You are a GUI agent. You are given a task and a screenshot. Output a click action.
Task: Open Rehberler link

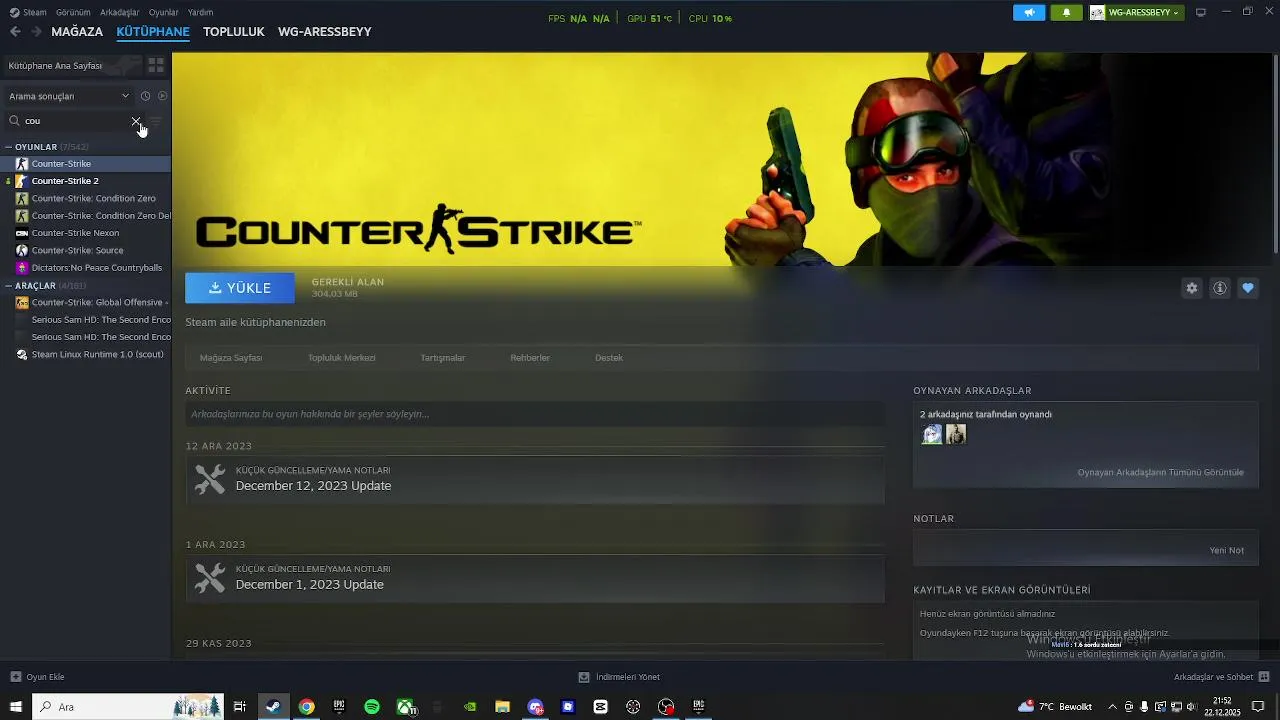pos(530,358)
